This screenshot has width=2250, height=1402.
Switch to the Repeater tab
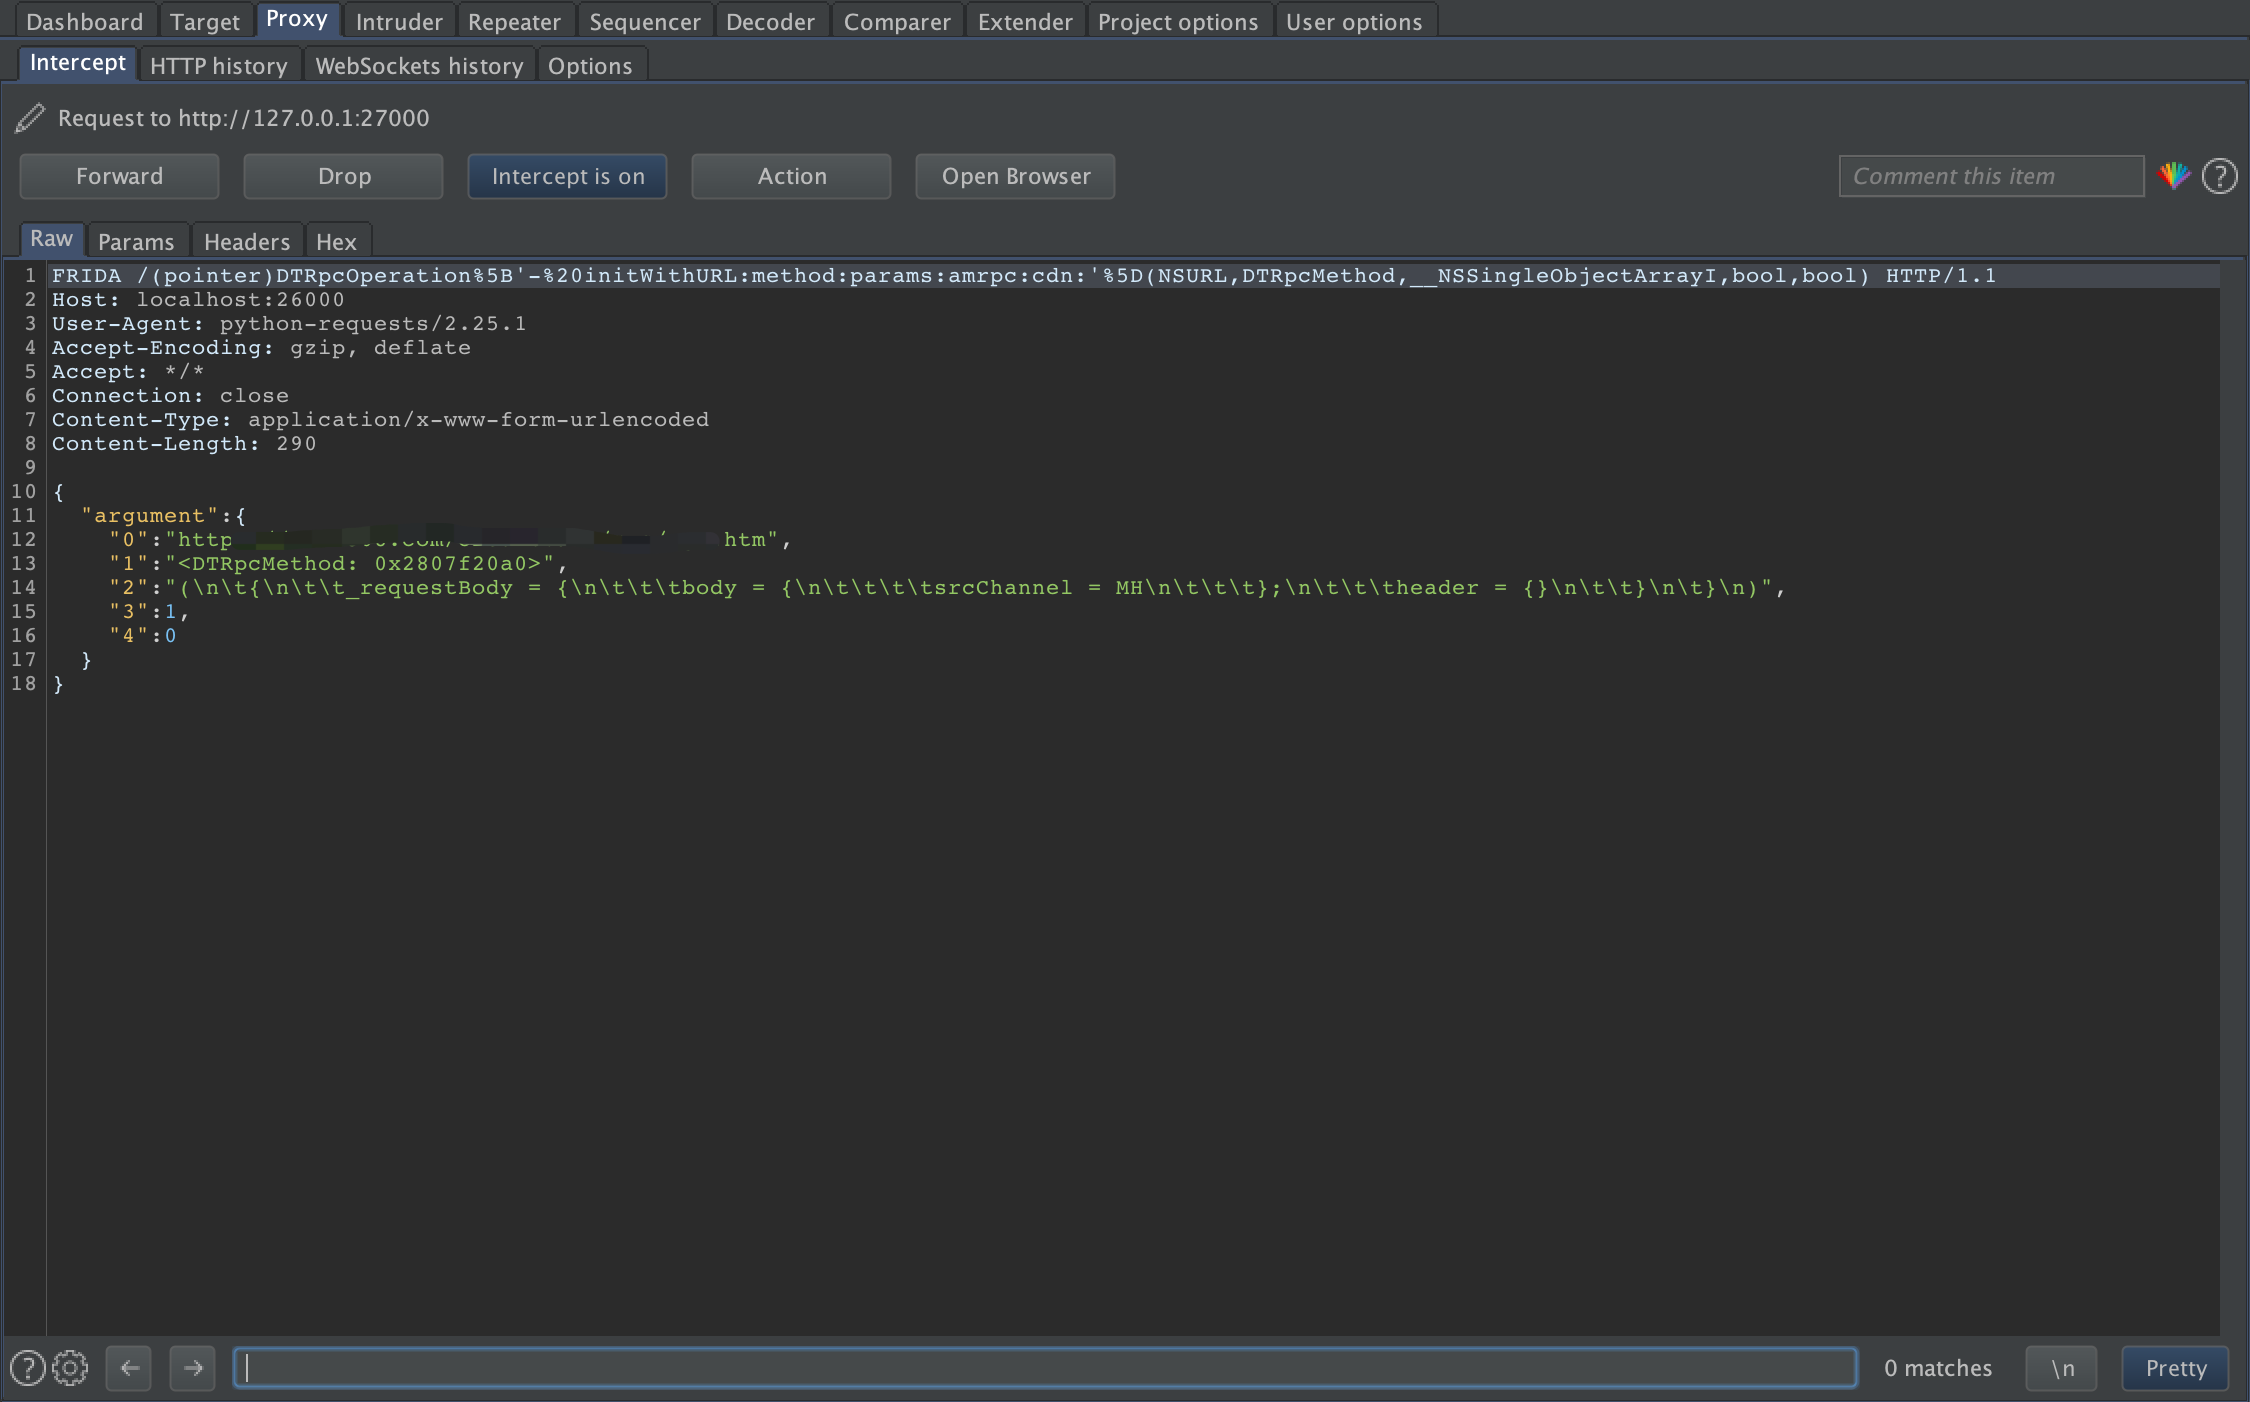point(514,21)
